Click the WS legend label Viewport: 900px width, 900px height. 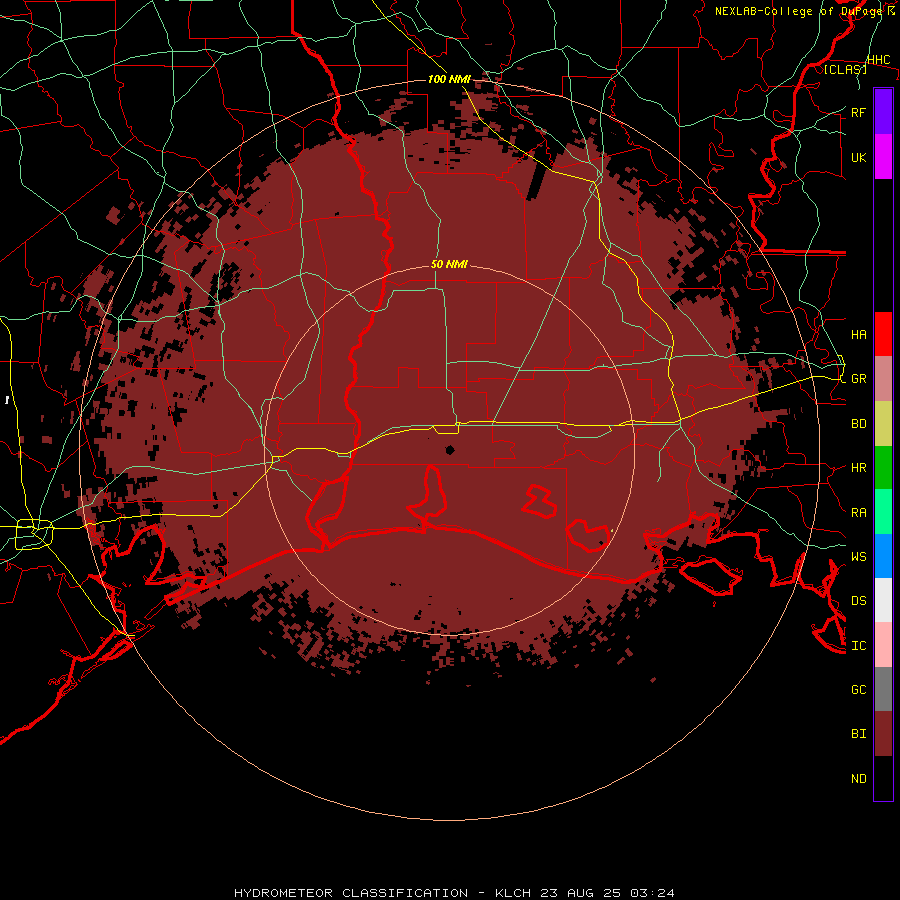pos(859,557)
